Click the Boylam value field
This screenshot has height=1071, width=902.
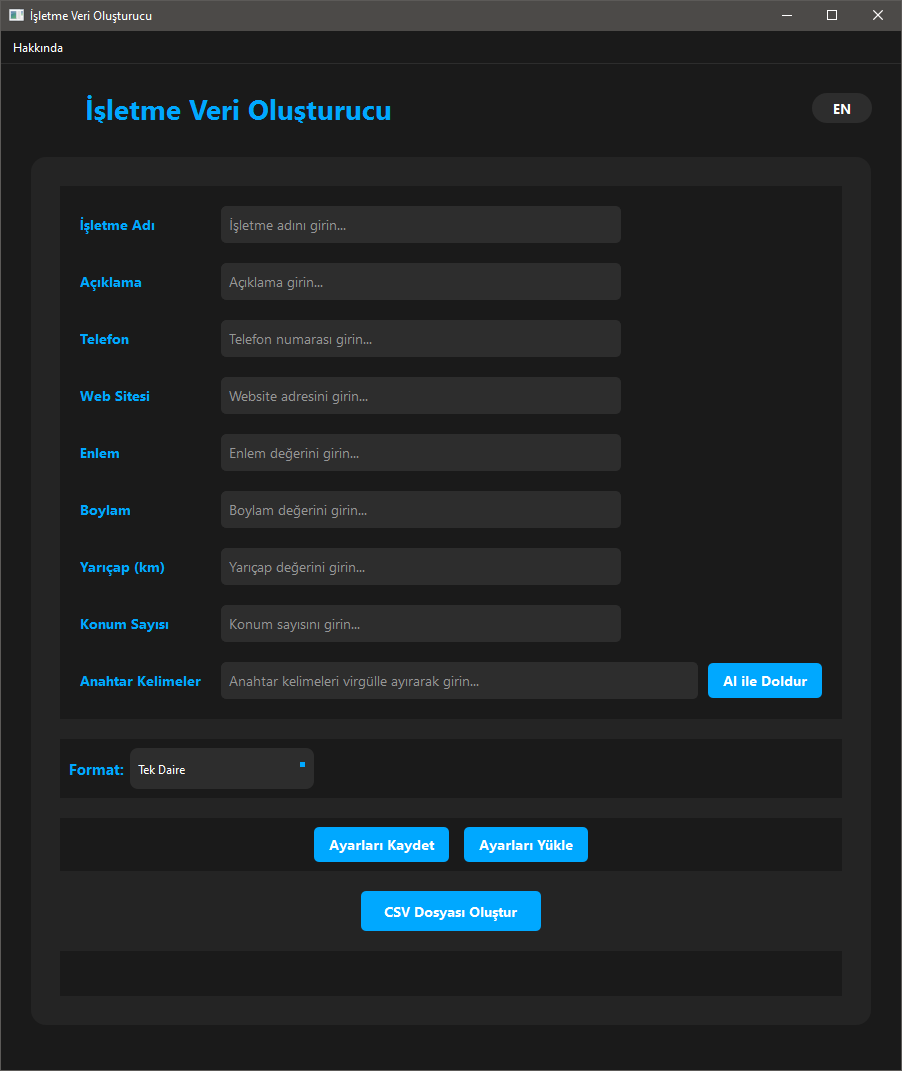420,510
